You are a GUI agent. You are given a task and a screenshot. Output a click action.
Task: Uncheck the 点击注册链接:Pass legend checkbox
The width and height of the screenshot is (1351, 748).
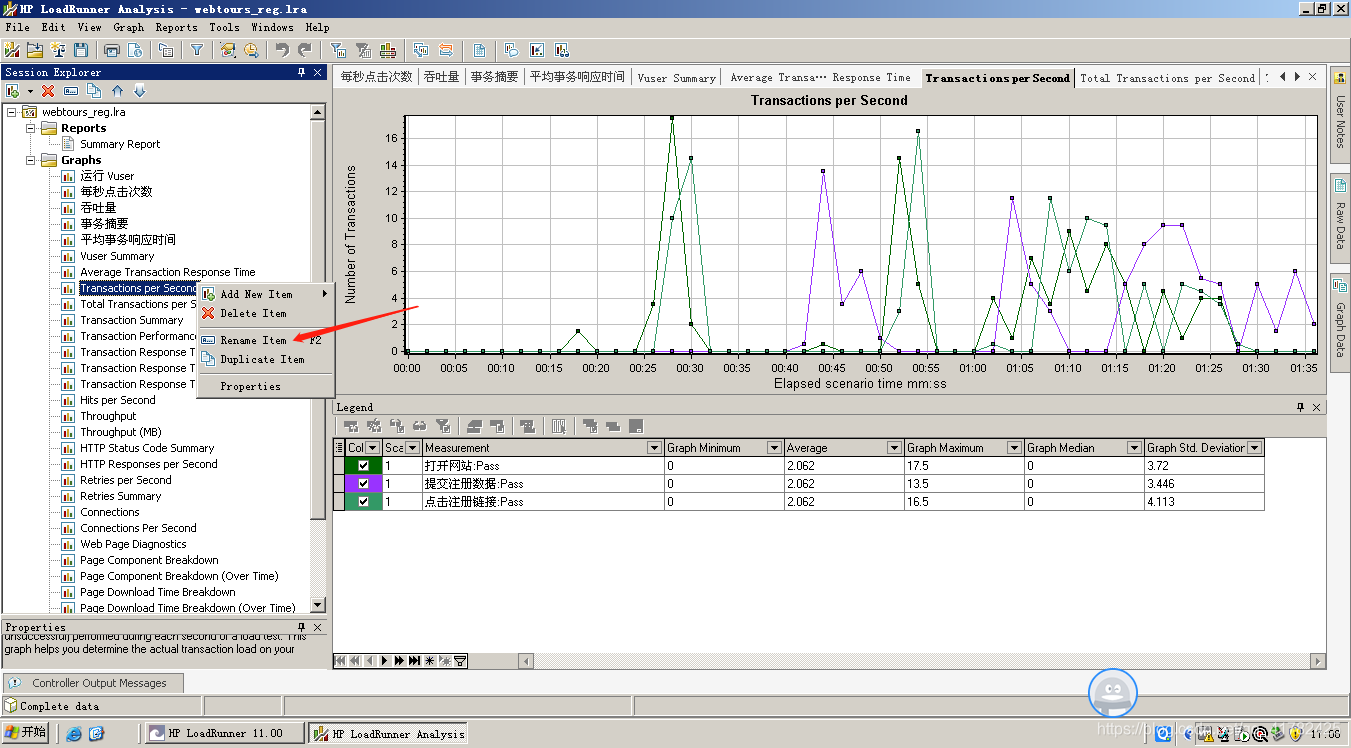(363, 501)
